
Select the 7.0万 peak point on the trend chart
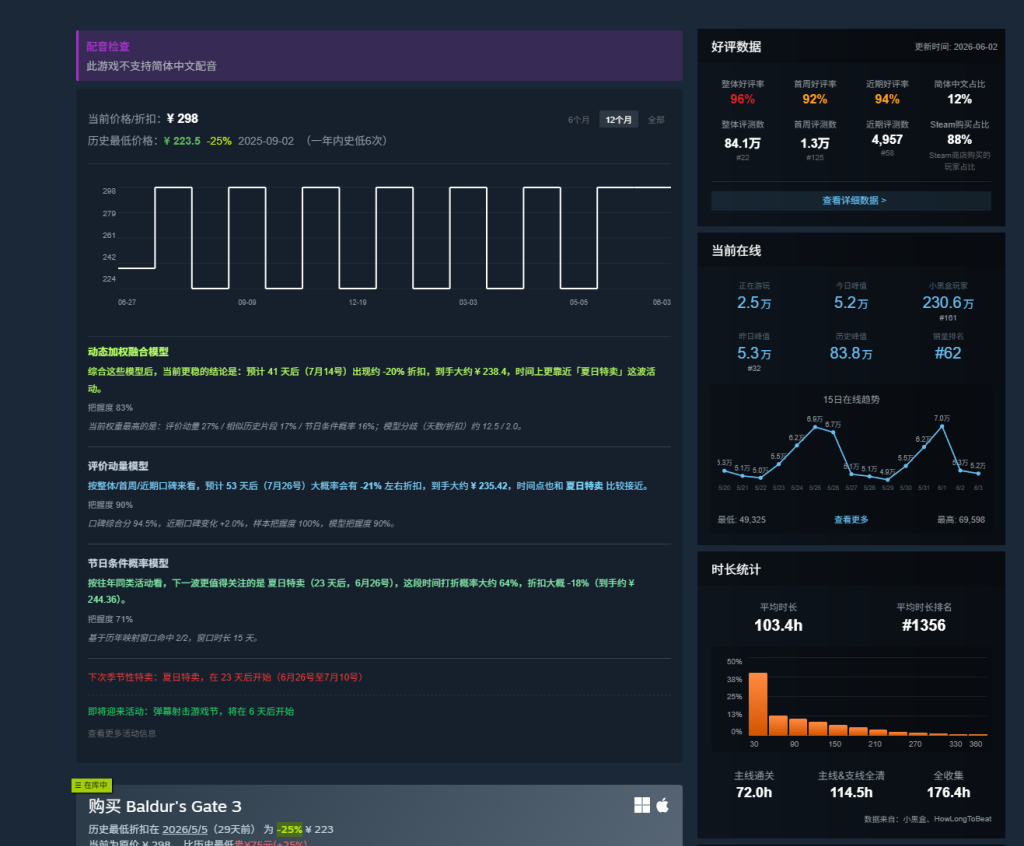click(942, 426)
